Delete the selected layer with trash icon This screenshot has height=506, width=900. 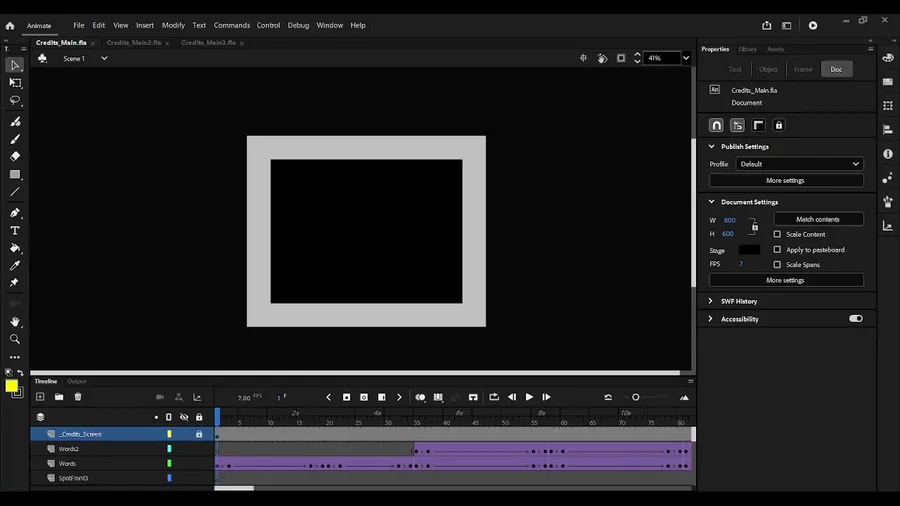tap(78, 397)
